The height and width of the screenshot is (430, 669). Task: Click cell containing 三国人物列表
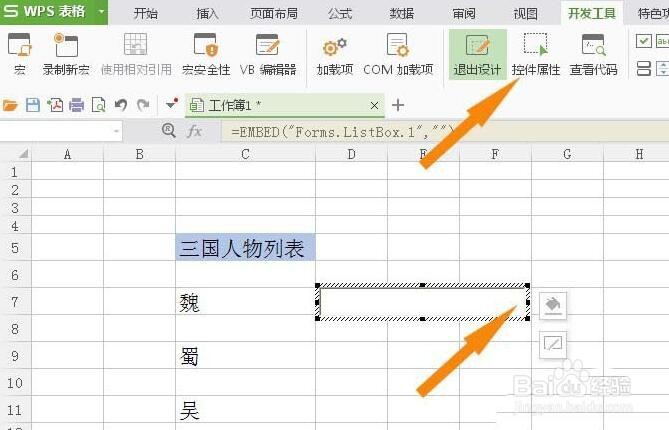[245, 247]
